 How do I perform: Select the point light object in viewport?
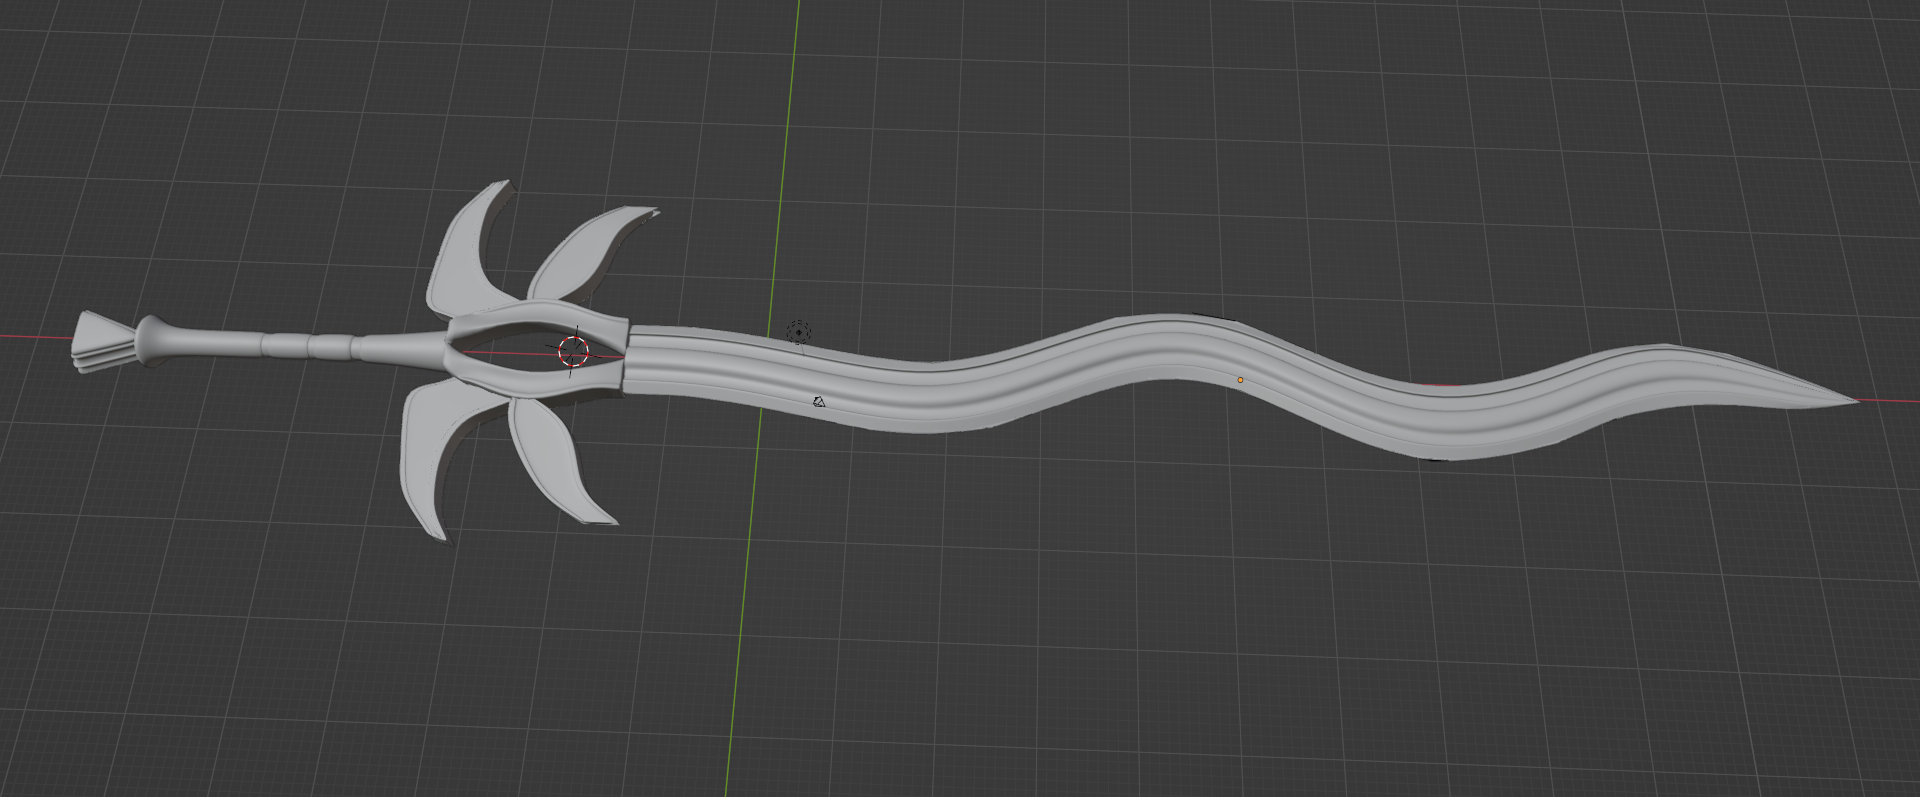click(x=798, y=332)
